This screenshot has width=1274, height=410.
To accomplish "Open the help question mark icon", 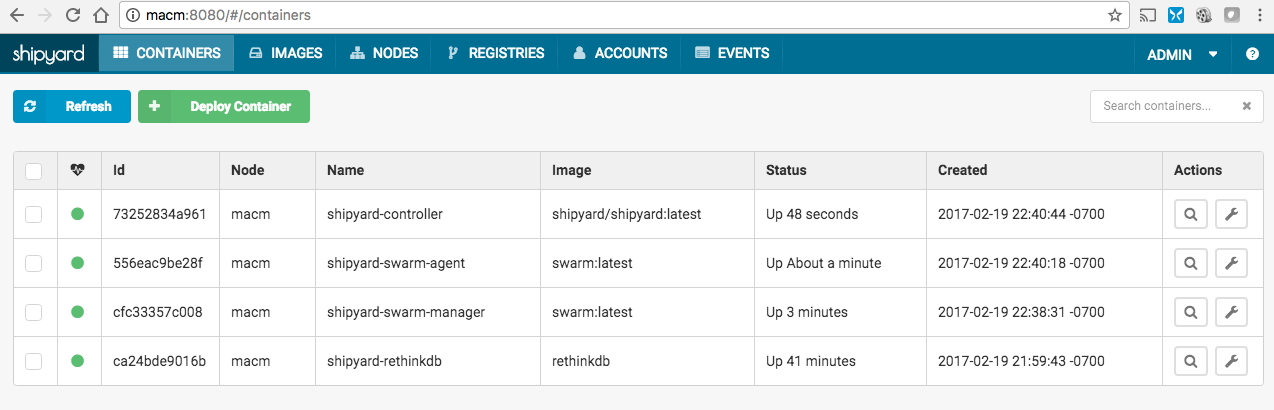I will (x=1252, y=54).
